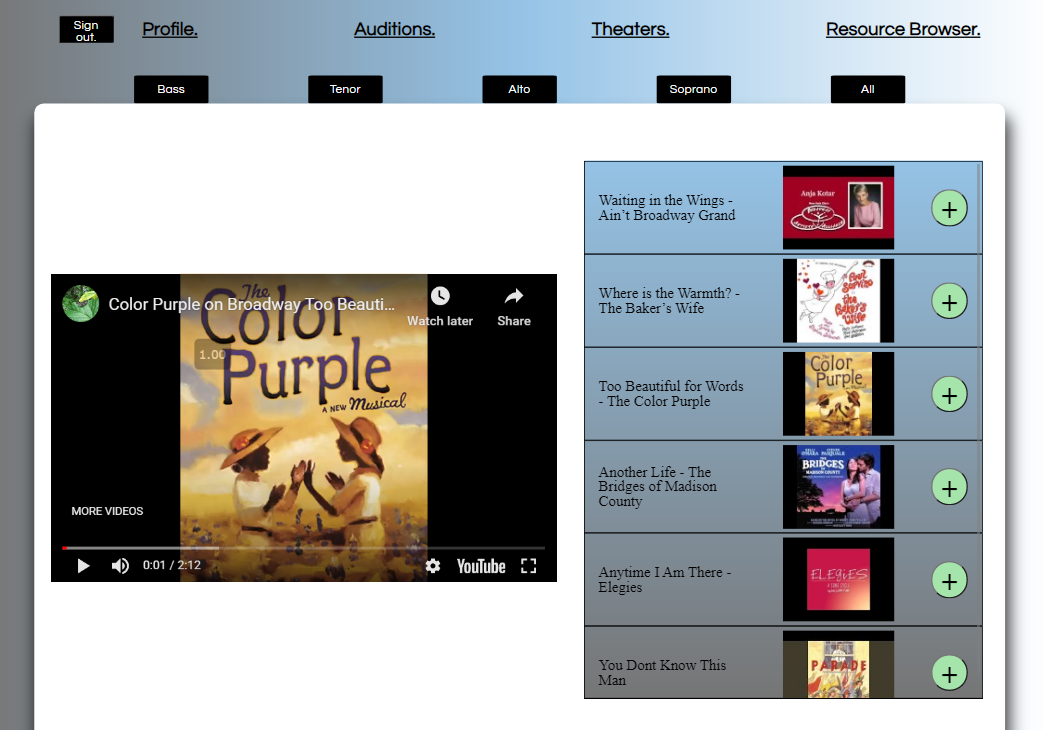Add Waiting in the Wings with plus button

[x=949, y=209]
